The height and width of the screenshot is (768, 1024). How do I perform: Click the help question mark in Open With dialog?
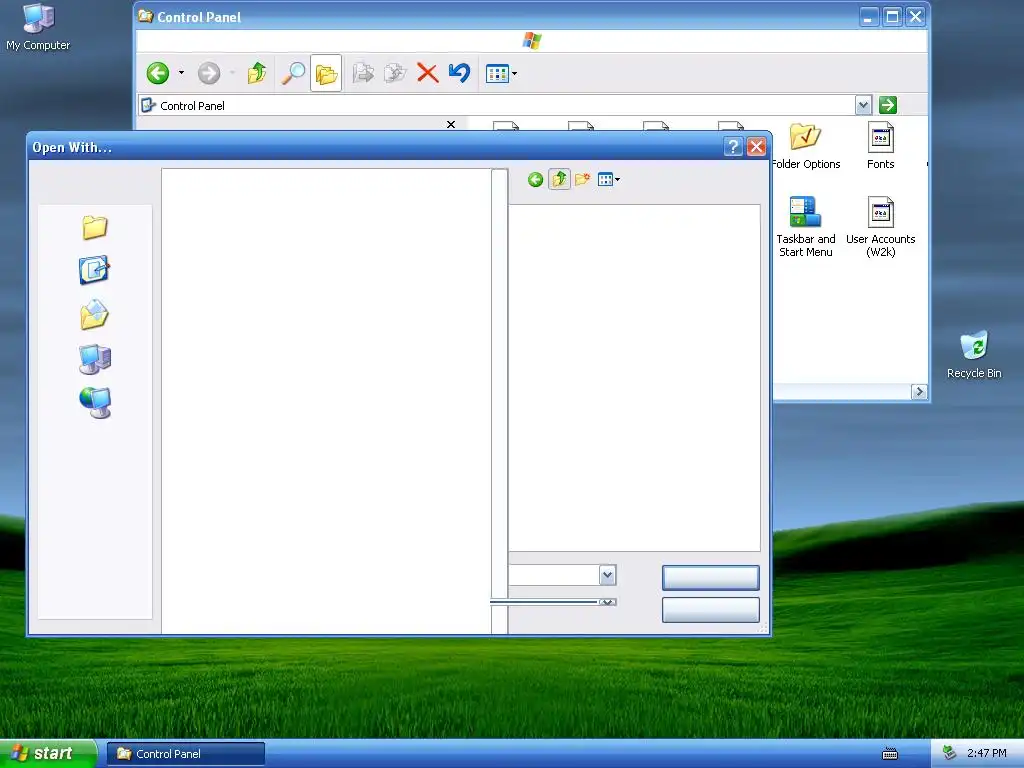(x=733, y=147)
